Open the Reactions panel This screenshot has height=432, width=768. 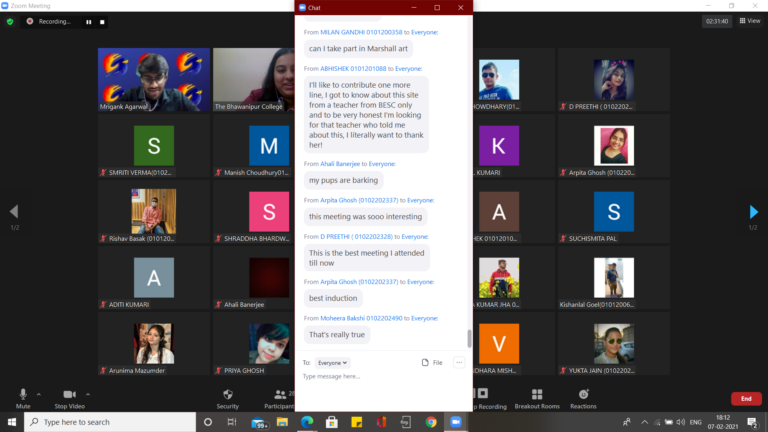(583, 396)
